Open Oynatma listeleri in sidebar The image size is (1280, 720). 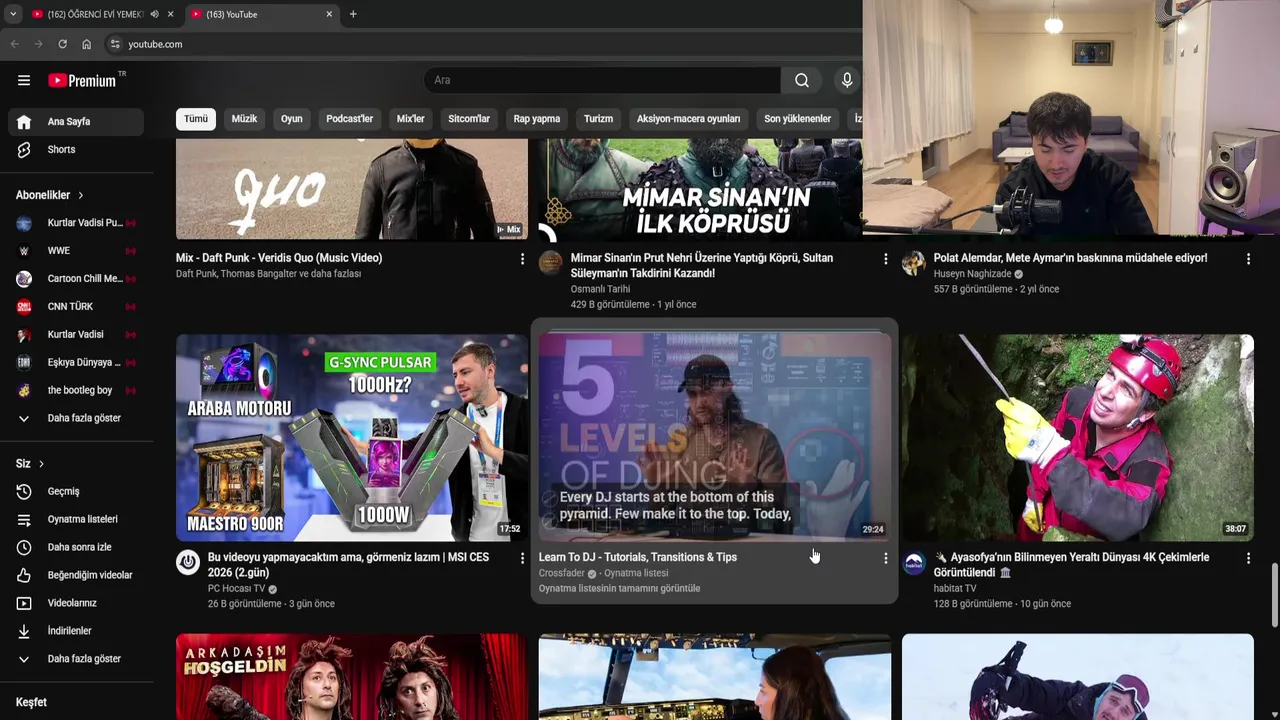coord(76,520)
